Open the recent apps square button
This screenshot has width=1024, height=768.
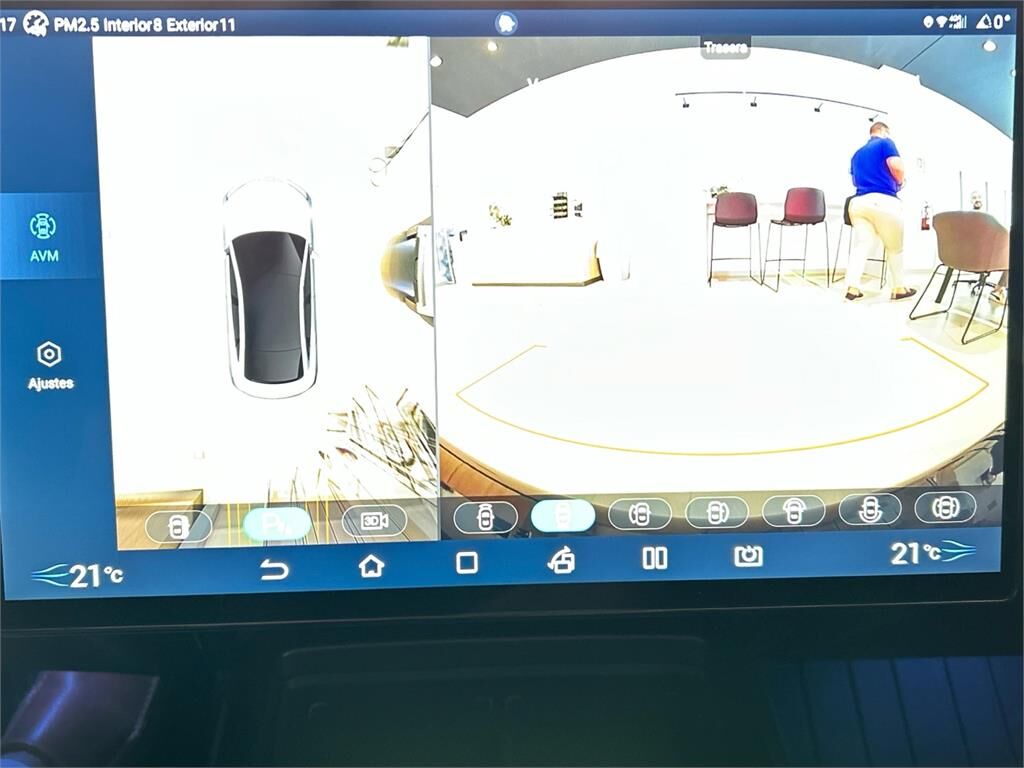pyautogui.click(x=466, y=563)
